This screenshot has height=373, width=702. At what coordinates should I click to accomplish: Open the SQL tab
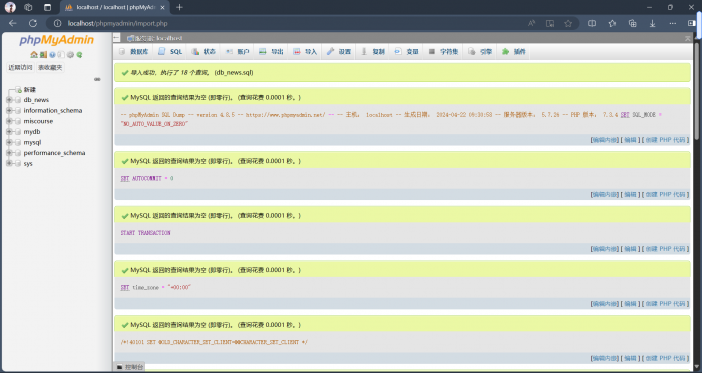(x=170, y=52)
